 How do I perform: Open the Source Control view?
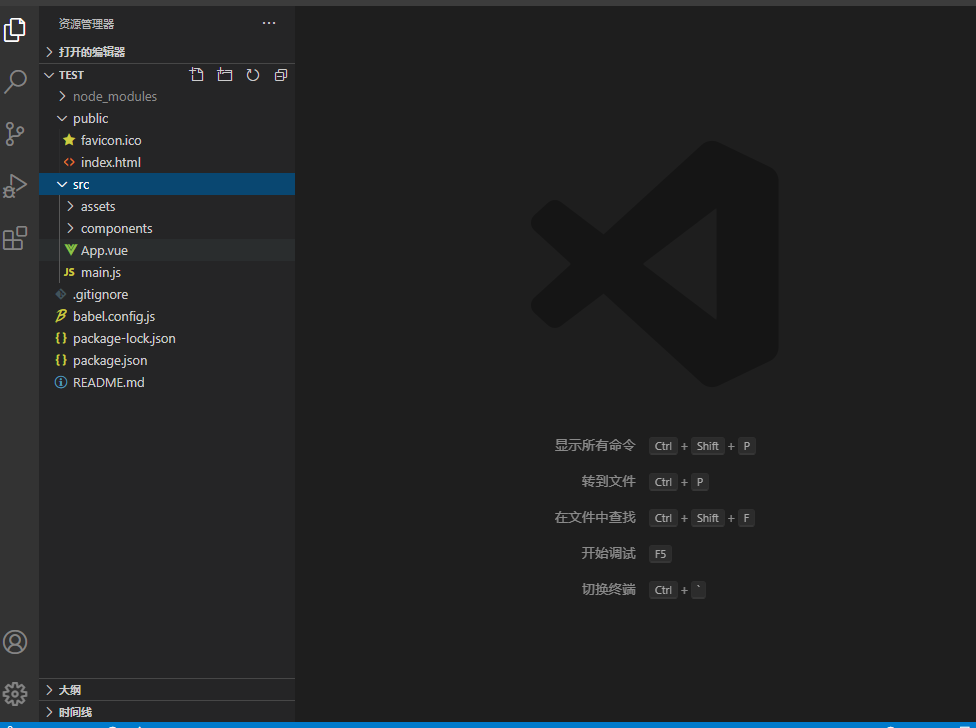pyautogui.click(x=15, y=134)
